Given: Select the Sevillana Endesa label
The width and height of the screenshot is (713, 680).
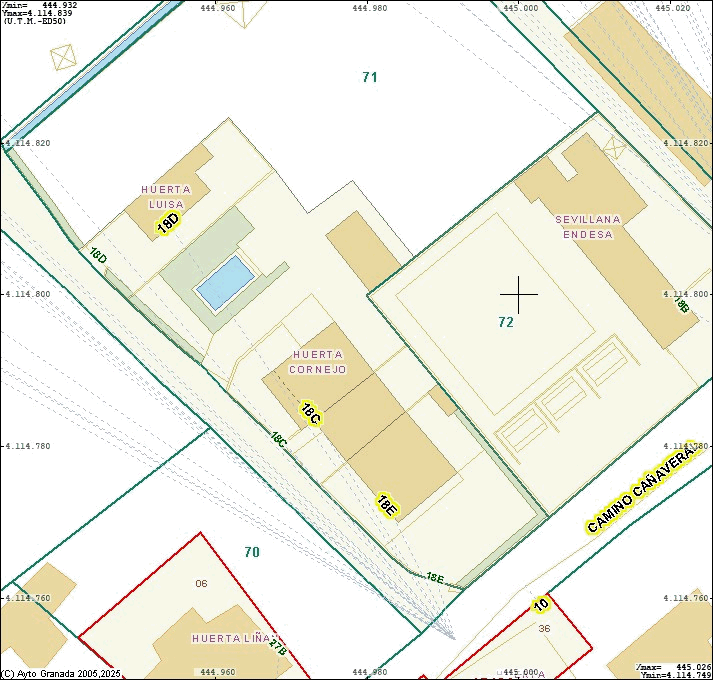Looking at the screenshot, I should 588,227.
